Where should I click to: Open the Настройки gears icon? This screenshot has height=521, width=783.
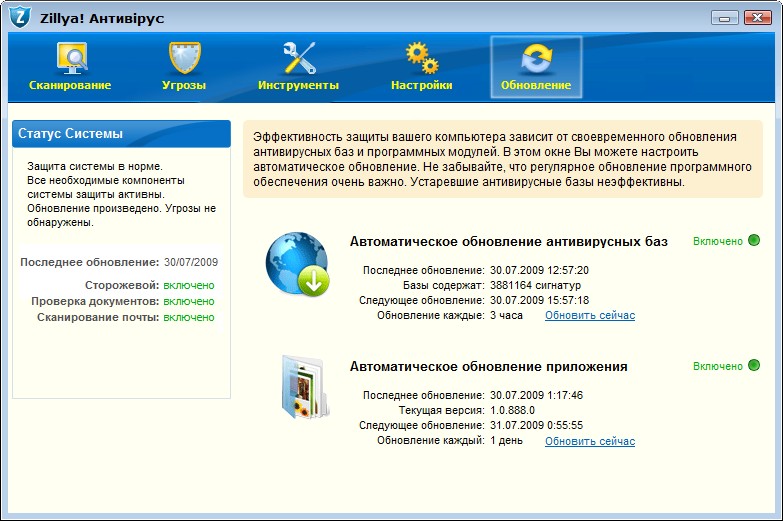(x=421, y=58)
